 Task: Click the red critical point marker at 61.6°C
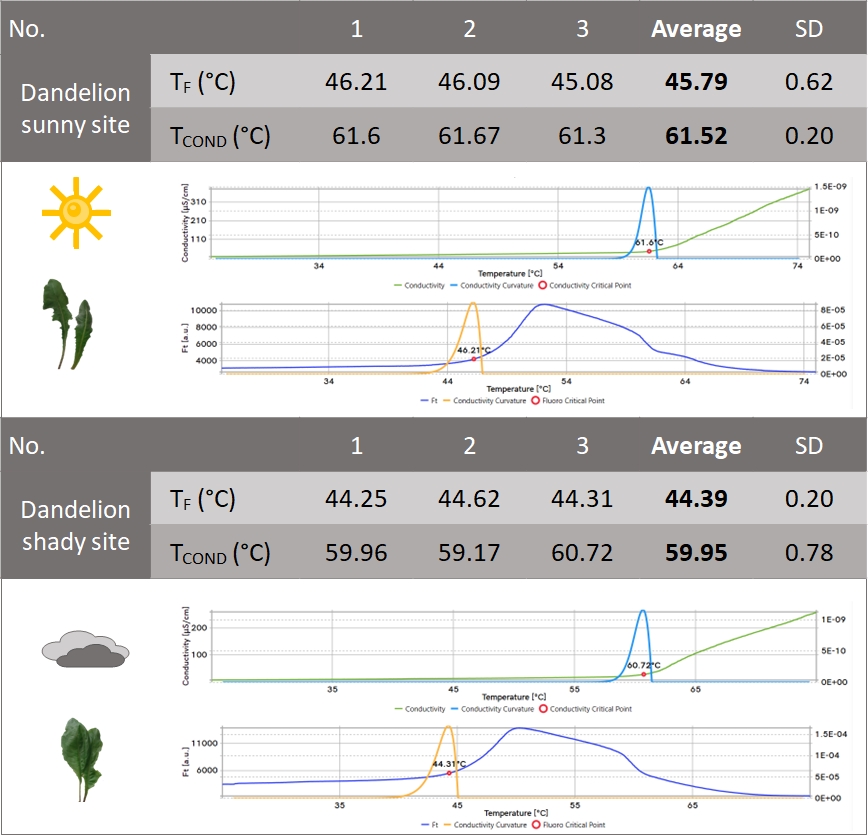[649, 251]
